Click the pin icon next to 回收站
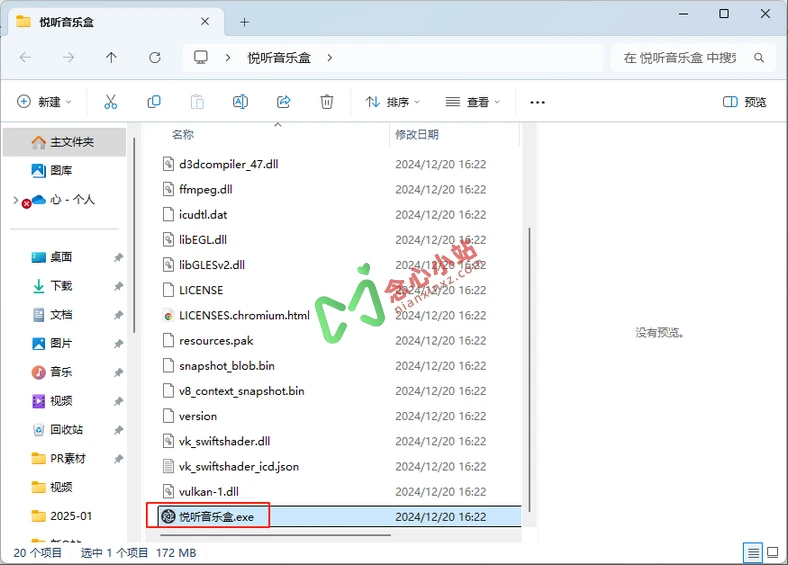The width and height of the screenshot is (788, 565). point(118,430)
